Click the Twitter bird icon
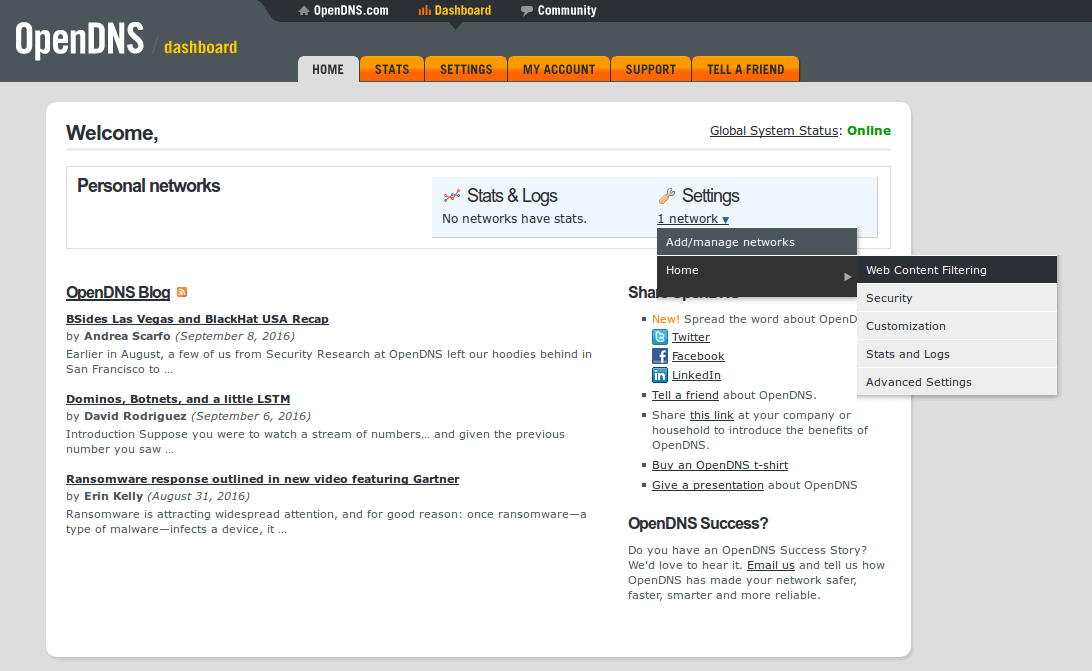Screen dimensions: 1092x671 [x=660, y=337]
